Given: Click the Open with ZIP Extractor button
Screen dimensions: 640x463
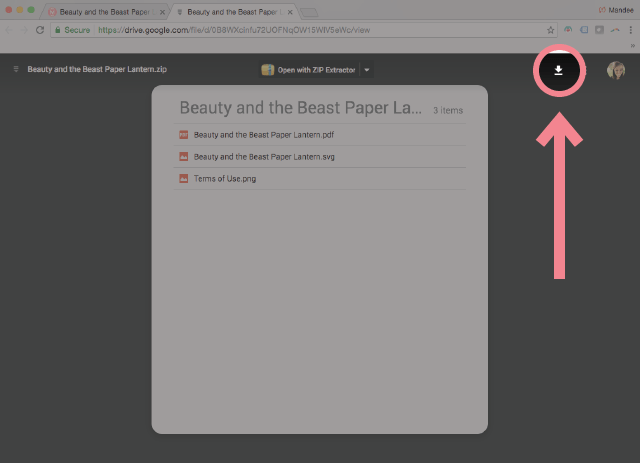Looking at the screenshot, I should click(x=309, y=70).
